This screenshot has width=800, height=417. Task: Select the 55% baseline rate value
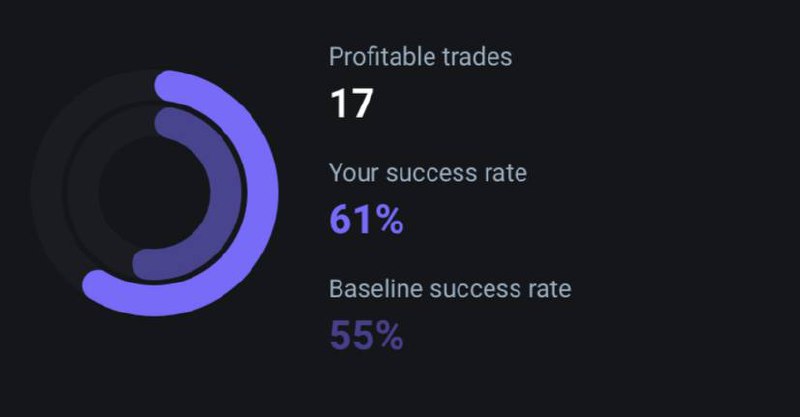pyautogui.click(x=366, y=335)
